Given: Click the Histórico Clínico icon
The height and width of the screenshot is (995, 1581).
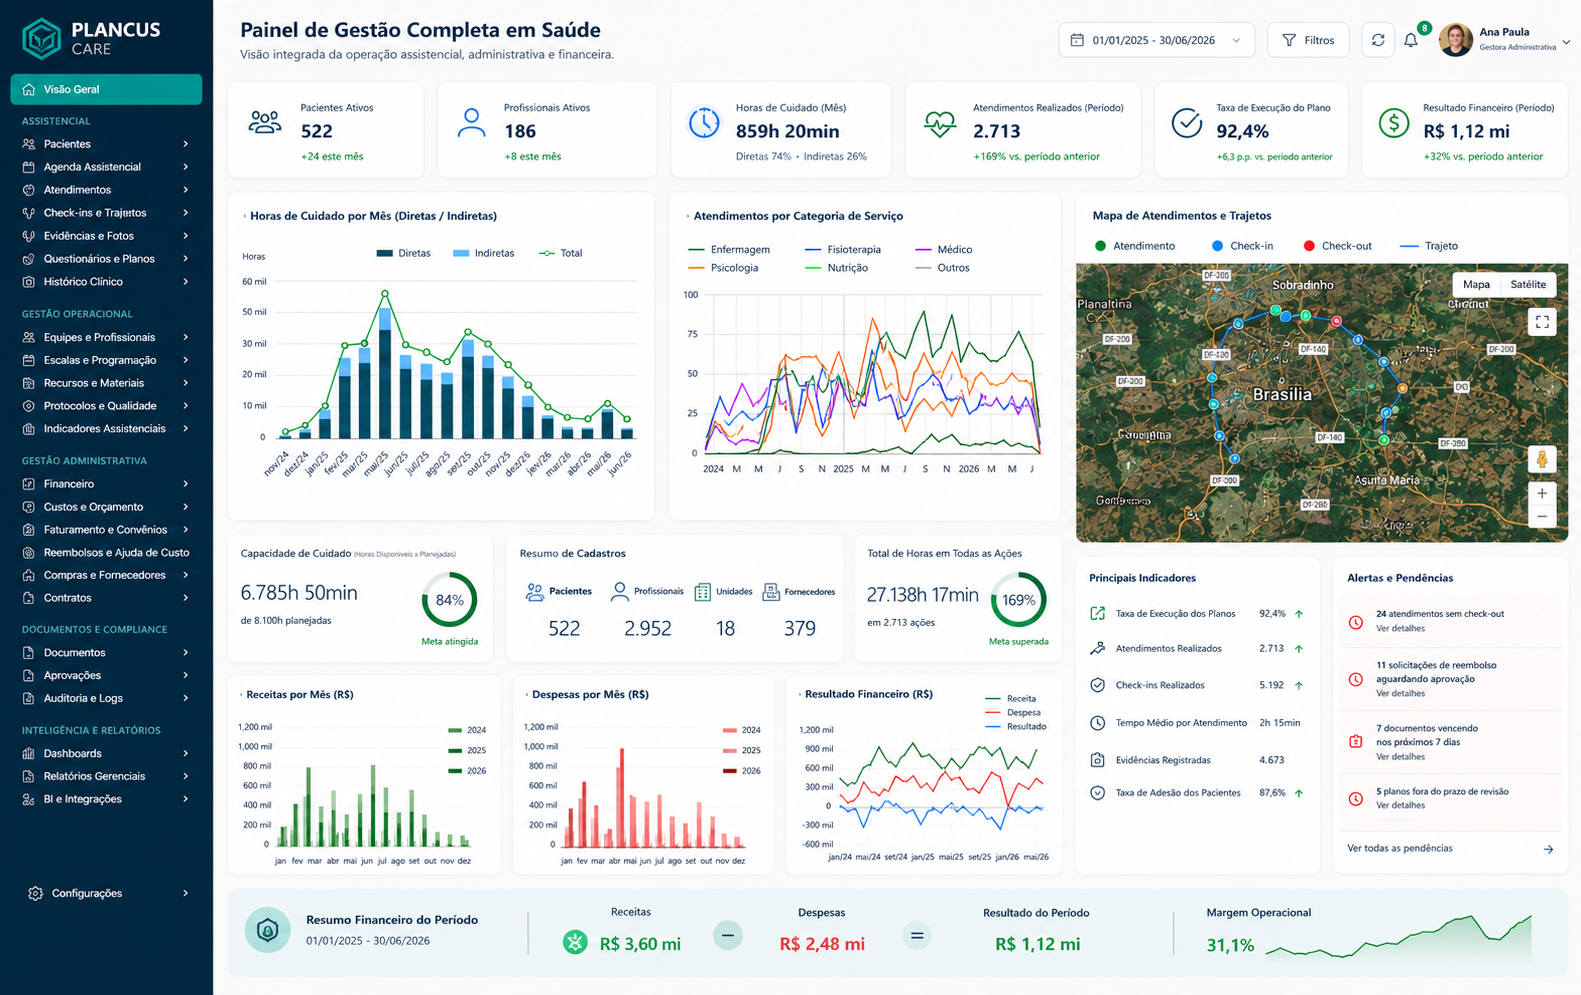Looking at the screenshot, I should pos(28,282).
